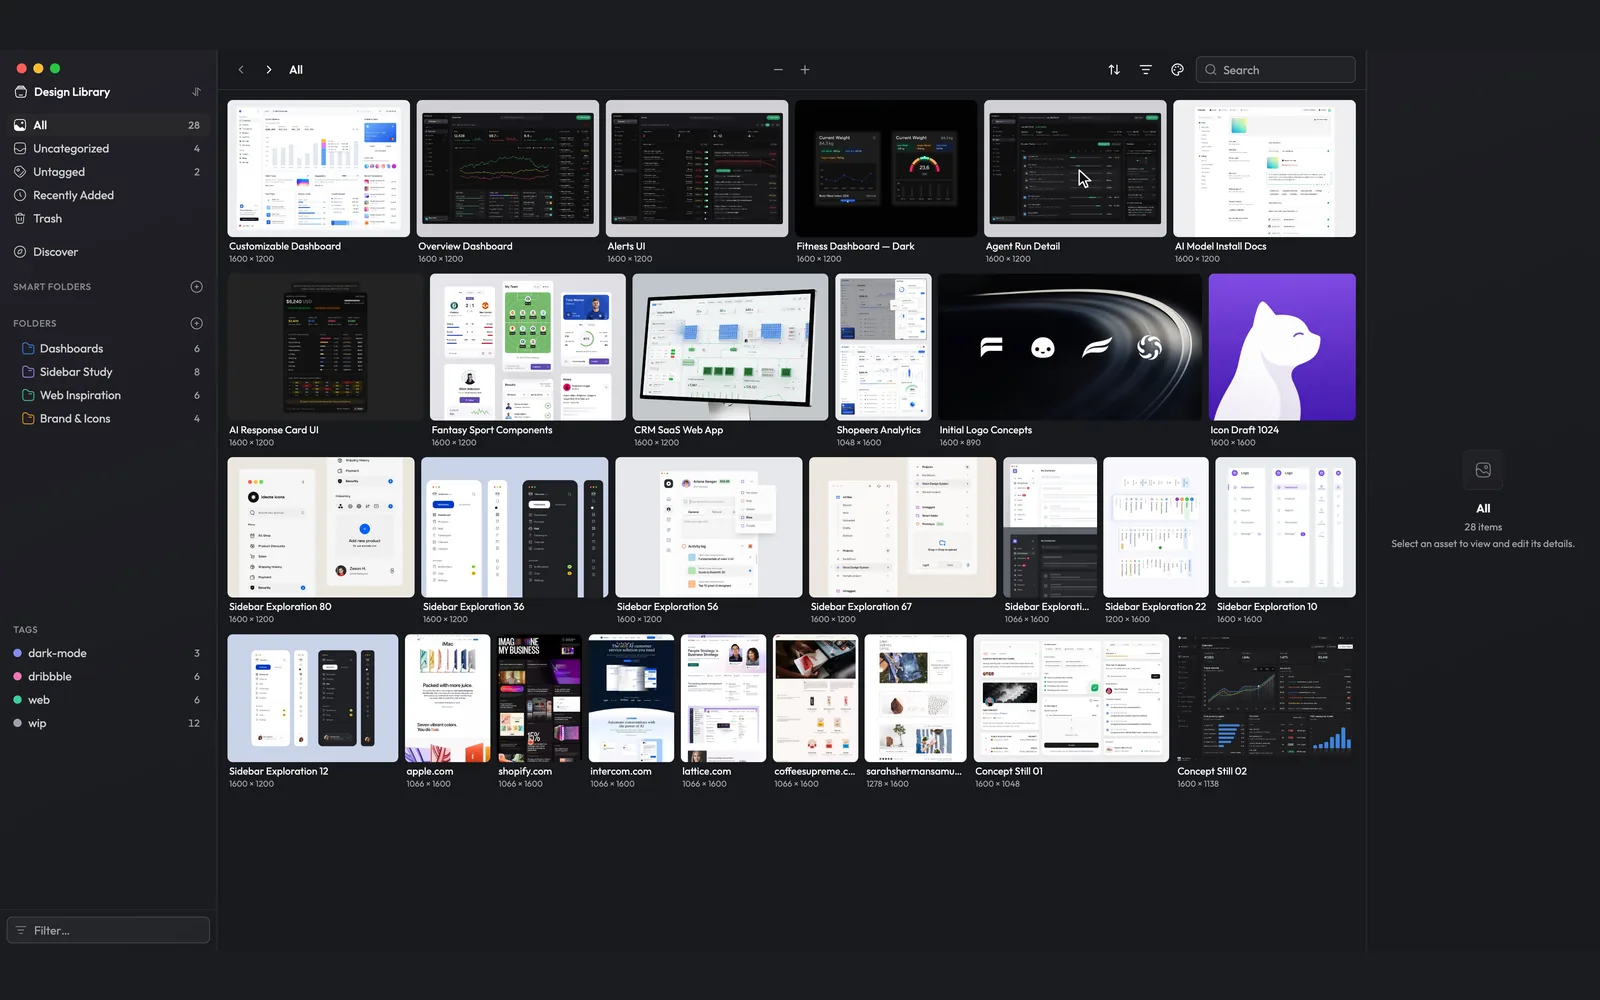Select the wip tag
The image size is (1600, 1000).
click(x=108, y=723)
